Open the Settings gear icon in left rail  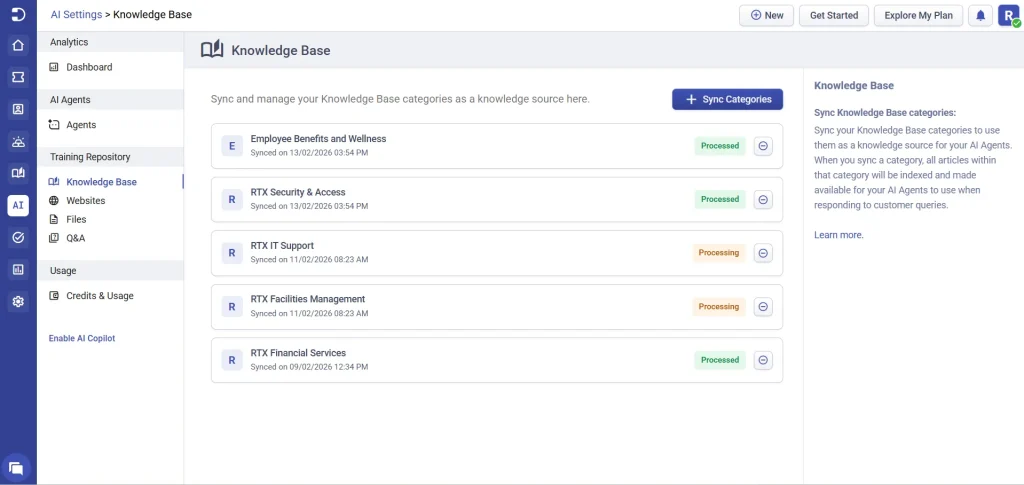(x=18, y=302)
